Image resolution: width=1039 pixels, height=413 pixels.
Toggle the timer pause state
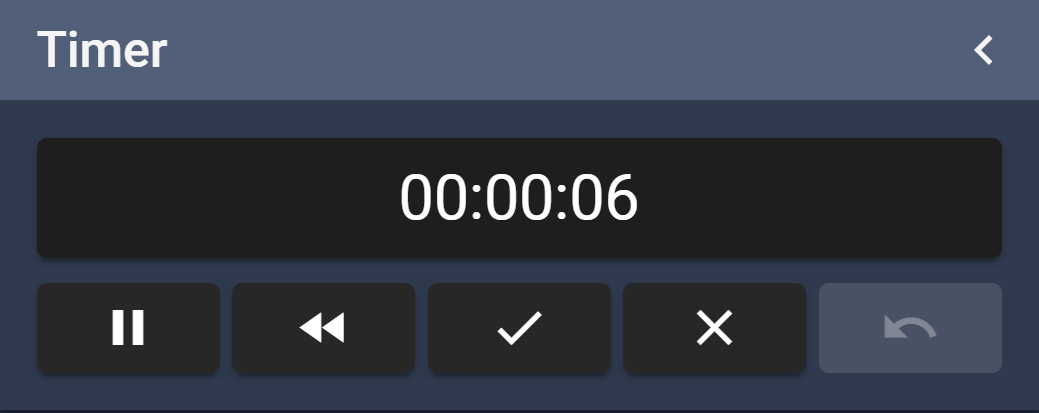(128, 328)
